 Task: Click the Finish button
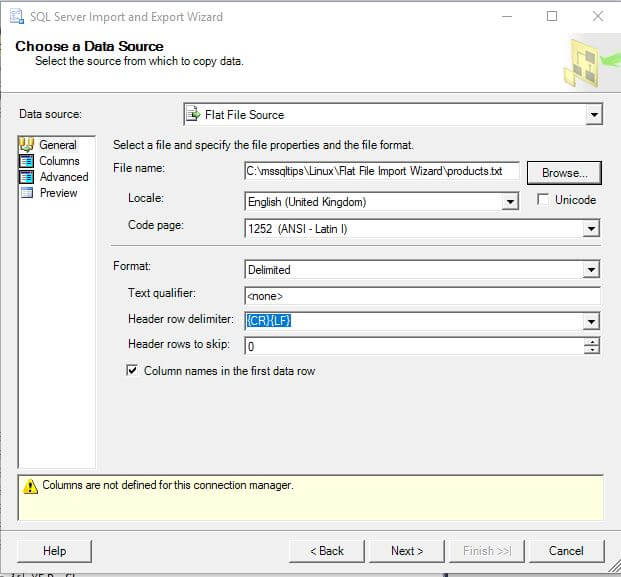(487, 551)
